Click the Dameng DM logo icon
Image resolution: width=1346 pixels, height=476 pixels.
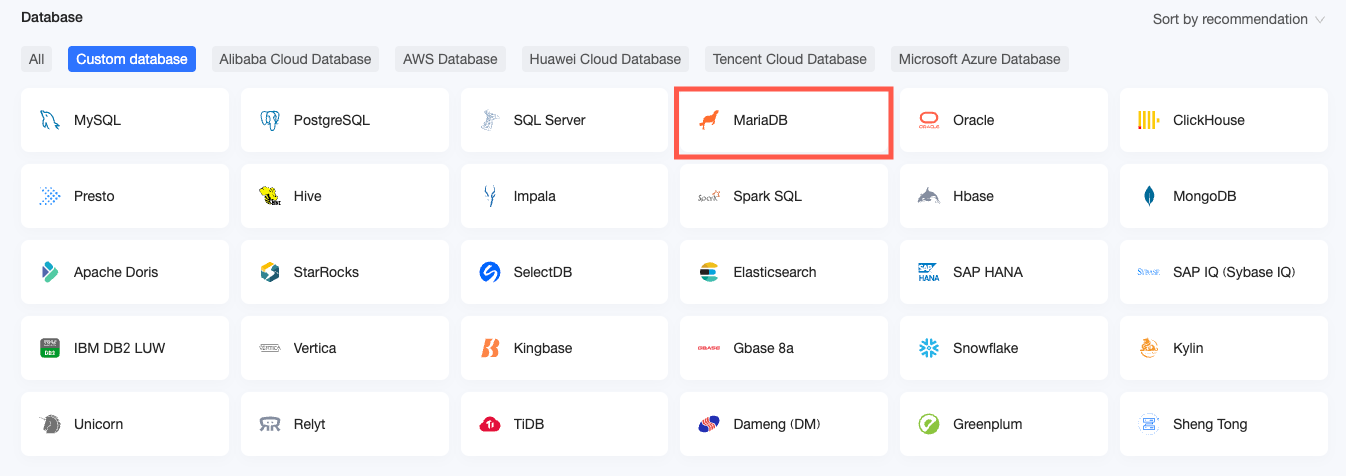coord(709,424)
